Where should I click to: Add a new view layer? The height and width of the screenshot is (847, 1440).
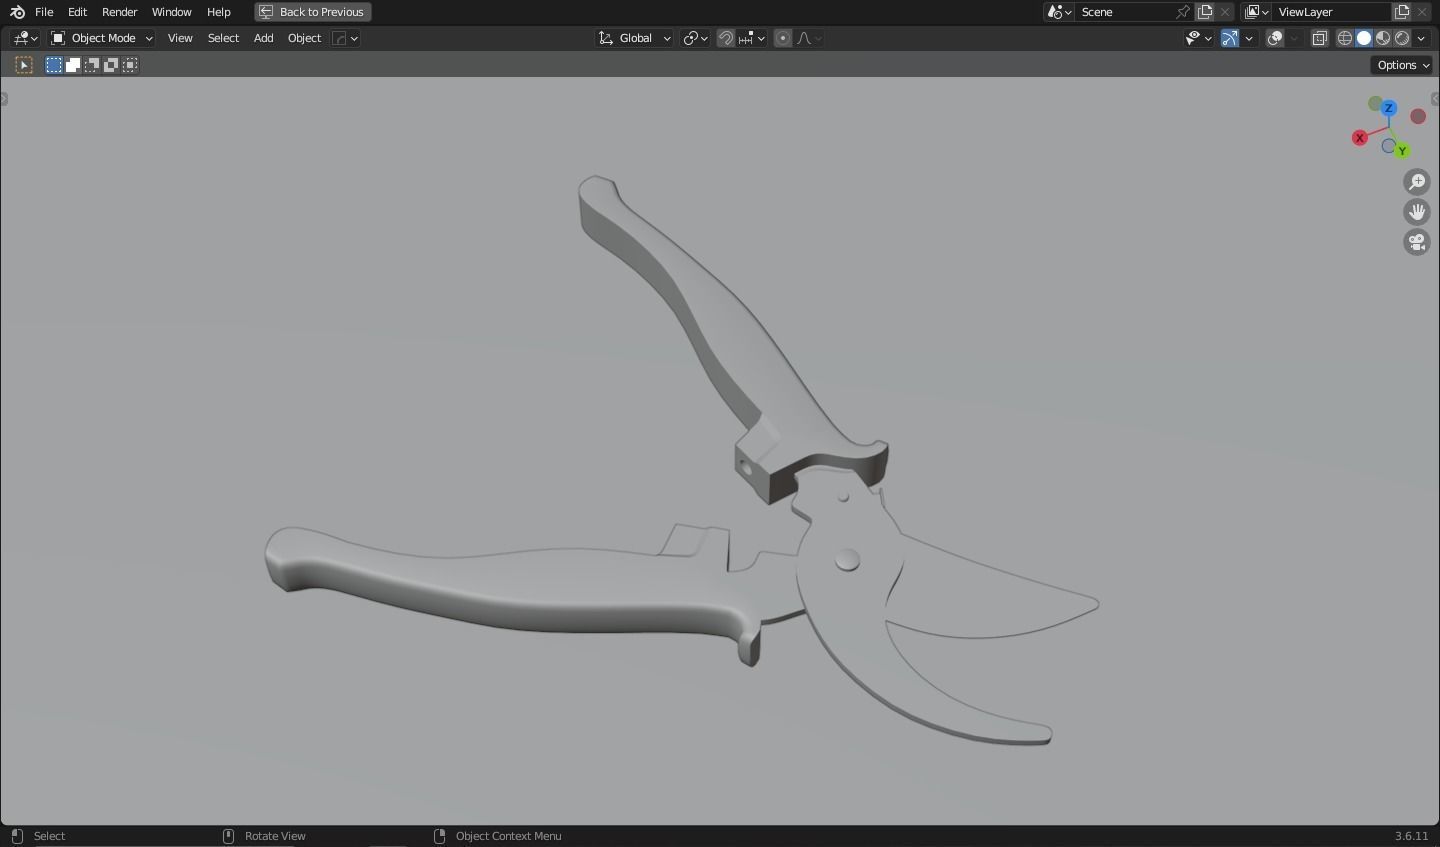coord(1402,12)
